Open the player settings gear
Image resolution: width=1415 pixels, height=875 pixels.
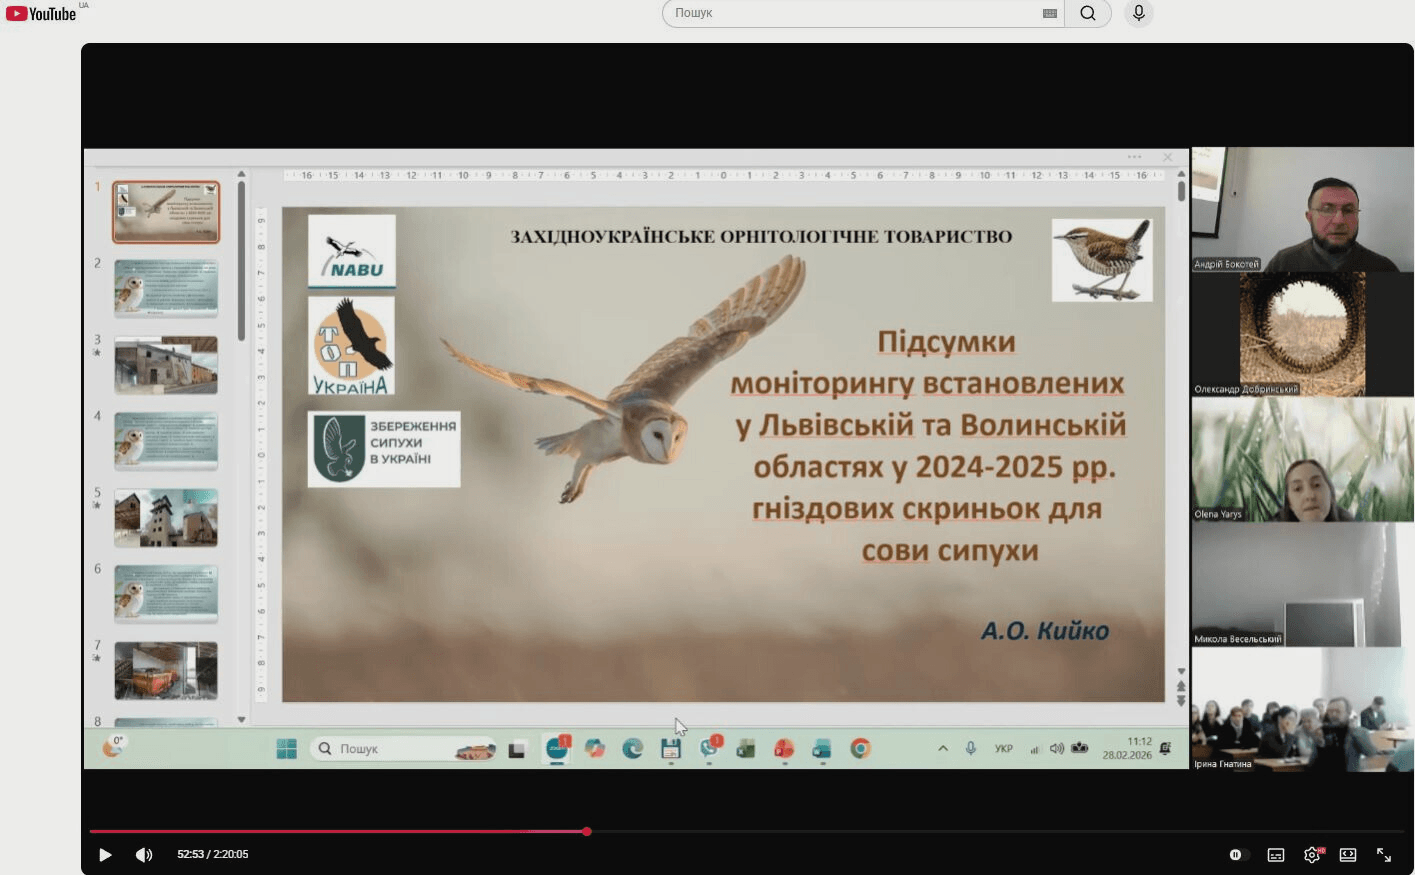pyautogui.click(x=1312, y=855)
